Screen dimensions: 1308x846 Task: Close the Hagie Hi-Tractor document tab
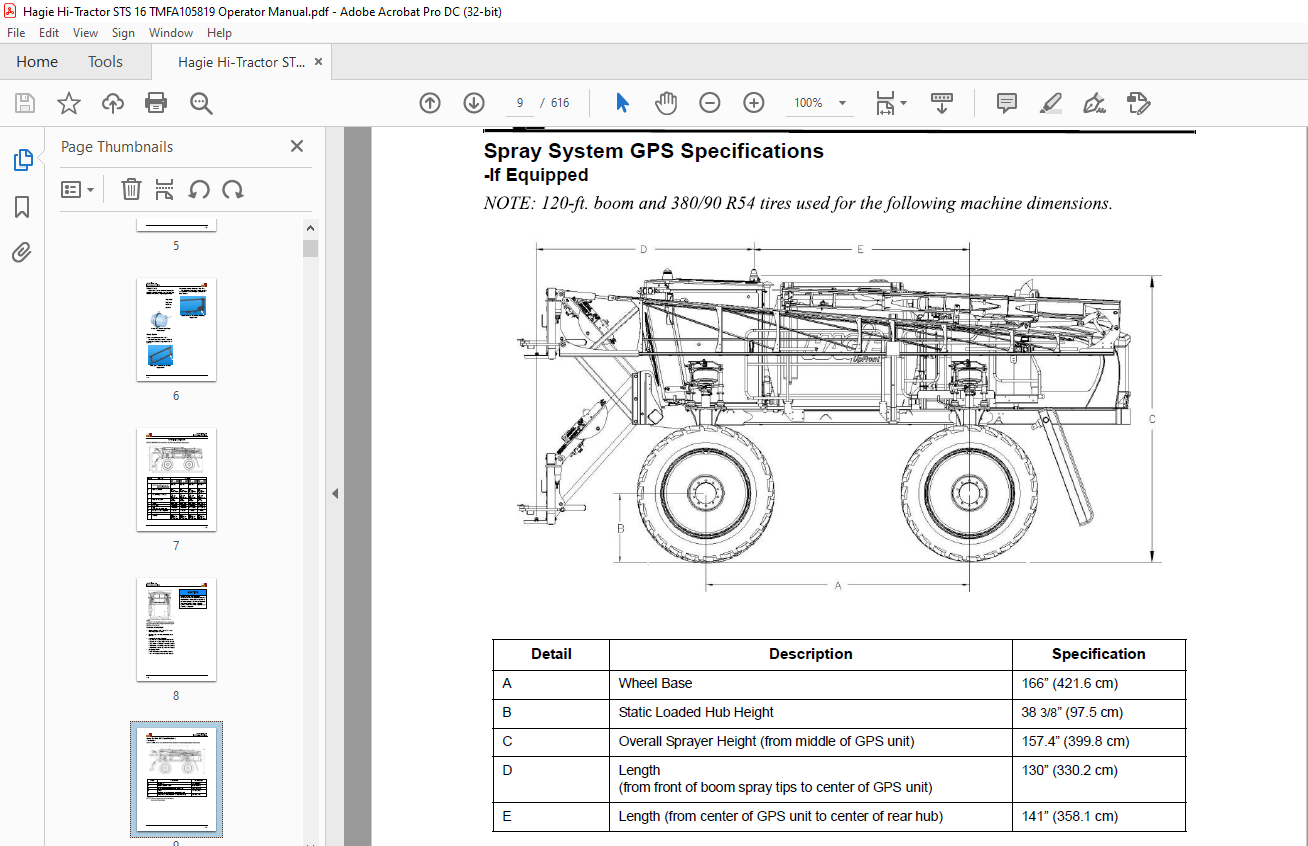[319, 62]
